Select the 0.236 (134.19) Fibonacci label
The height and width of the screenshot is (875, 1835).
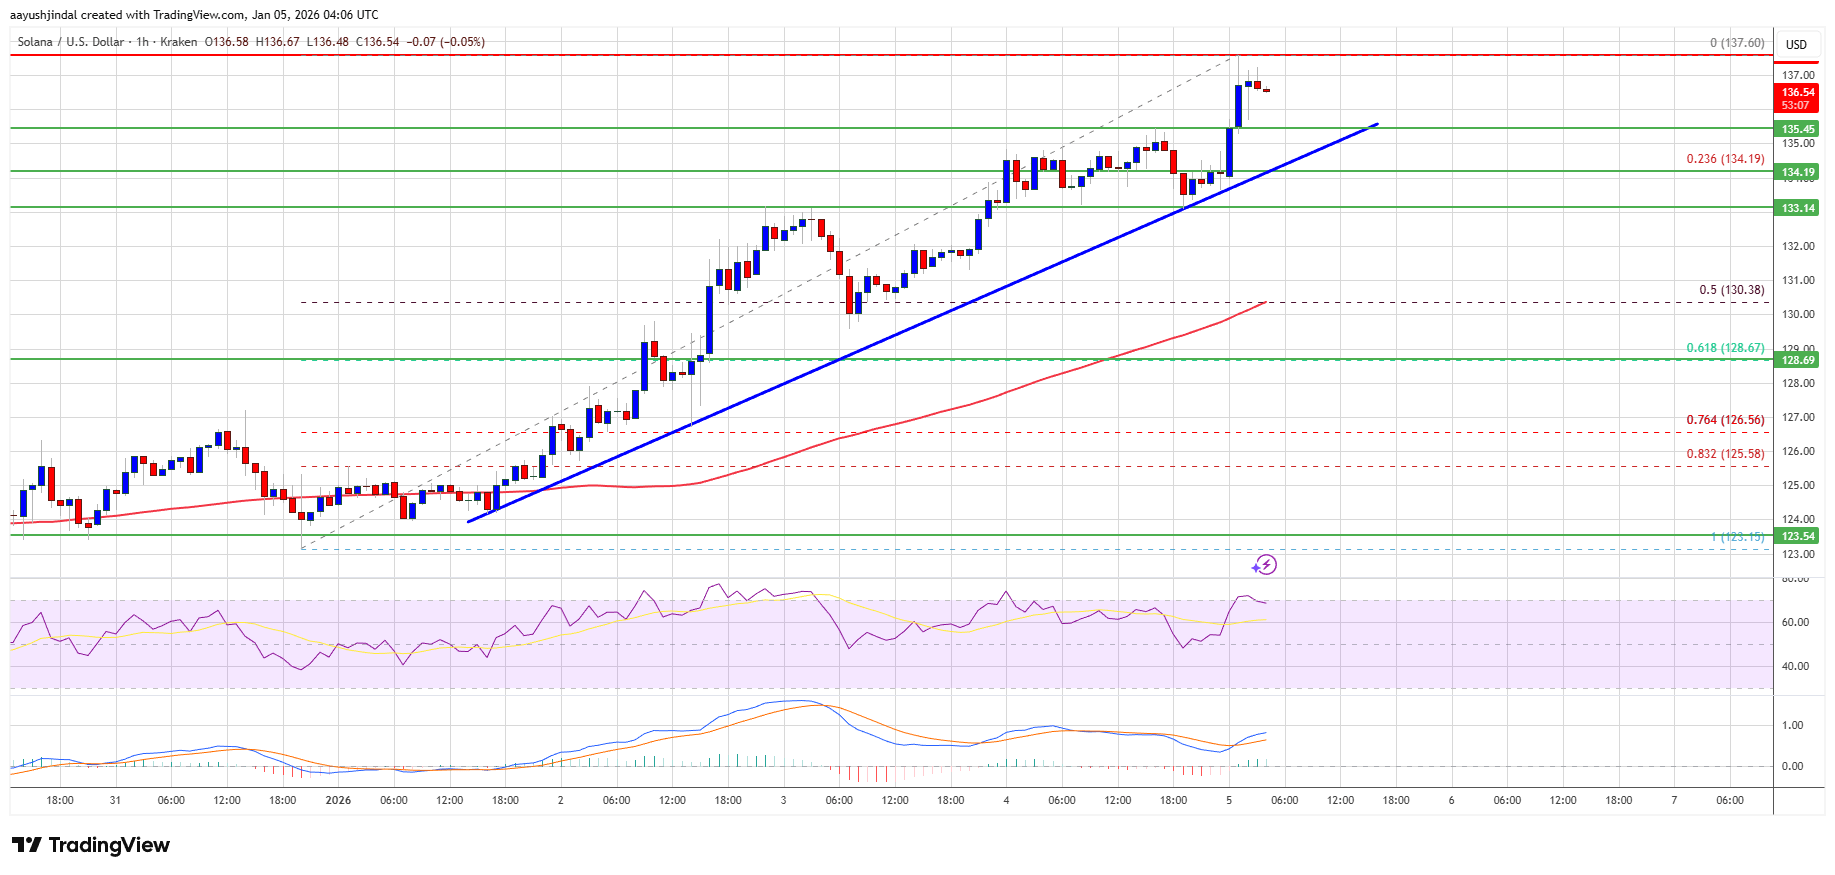click(1725, 159)
